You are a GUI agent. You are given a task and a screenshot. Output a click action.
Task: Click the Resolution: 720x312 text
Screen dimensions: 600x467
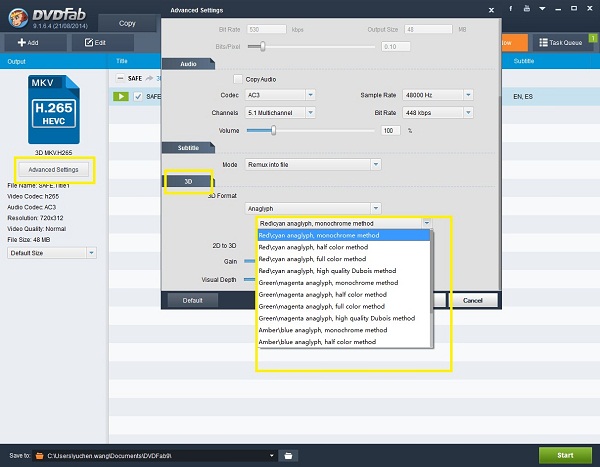click(x=35, y=218)
